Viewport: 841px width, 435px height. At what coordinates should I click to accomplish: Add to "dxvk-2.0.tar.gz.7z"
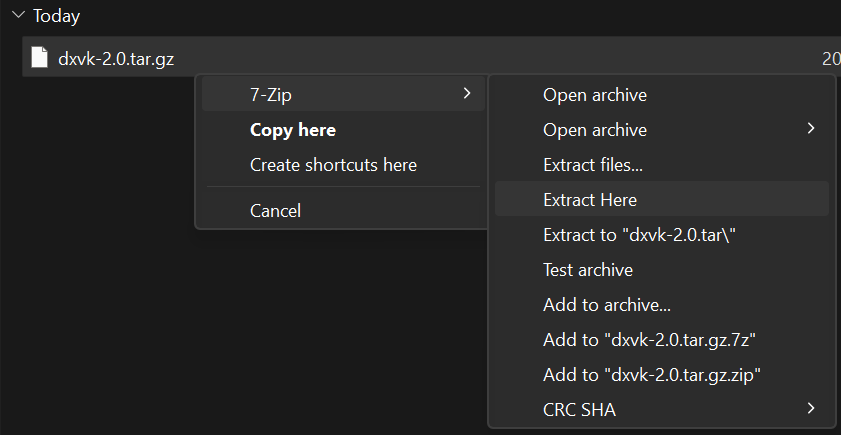click(648, 340)
